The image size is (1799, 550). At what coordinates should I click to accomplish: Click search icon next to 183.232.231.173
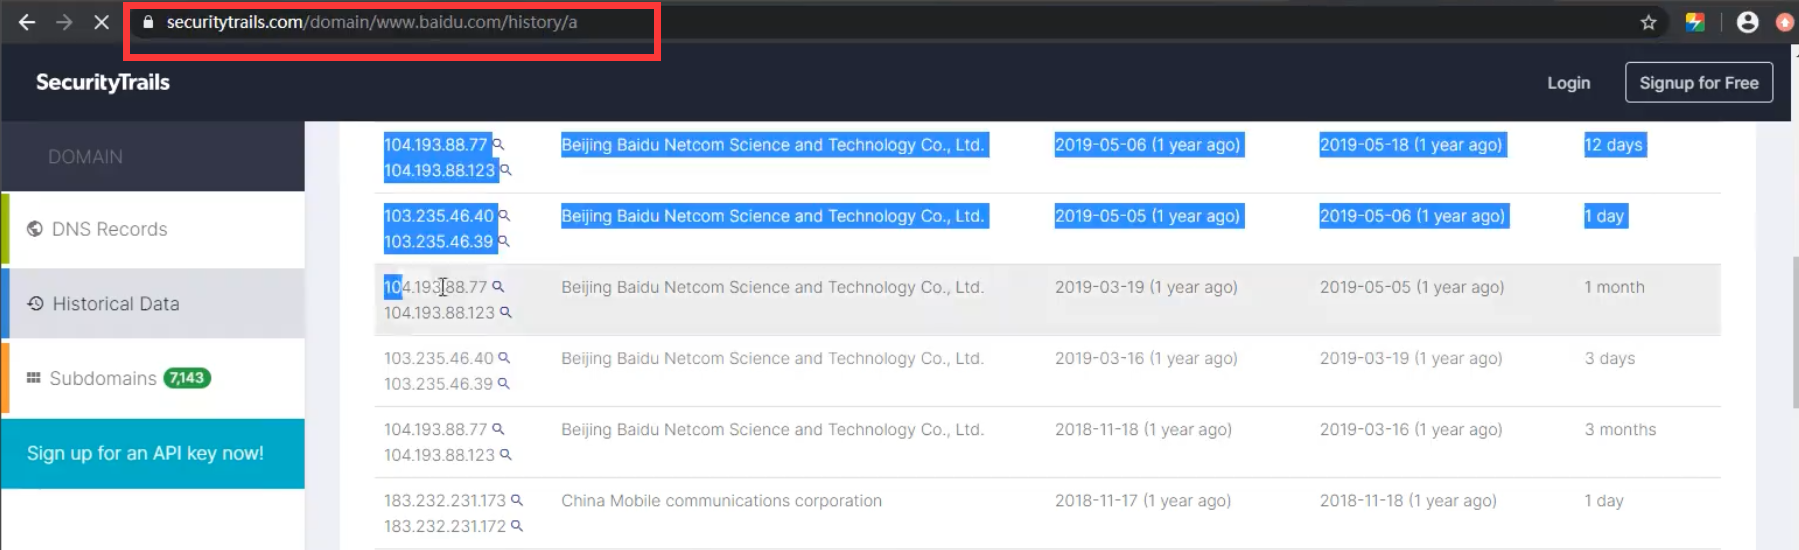(x=517, y=500)
